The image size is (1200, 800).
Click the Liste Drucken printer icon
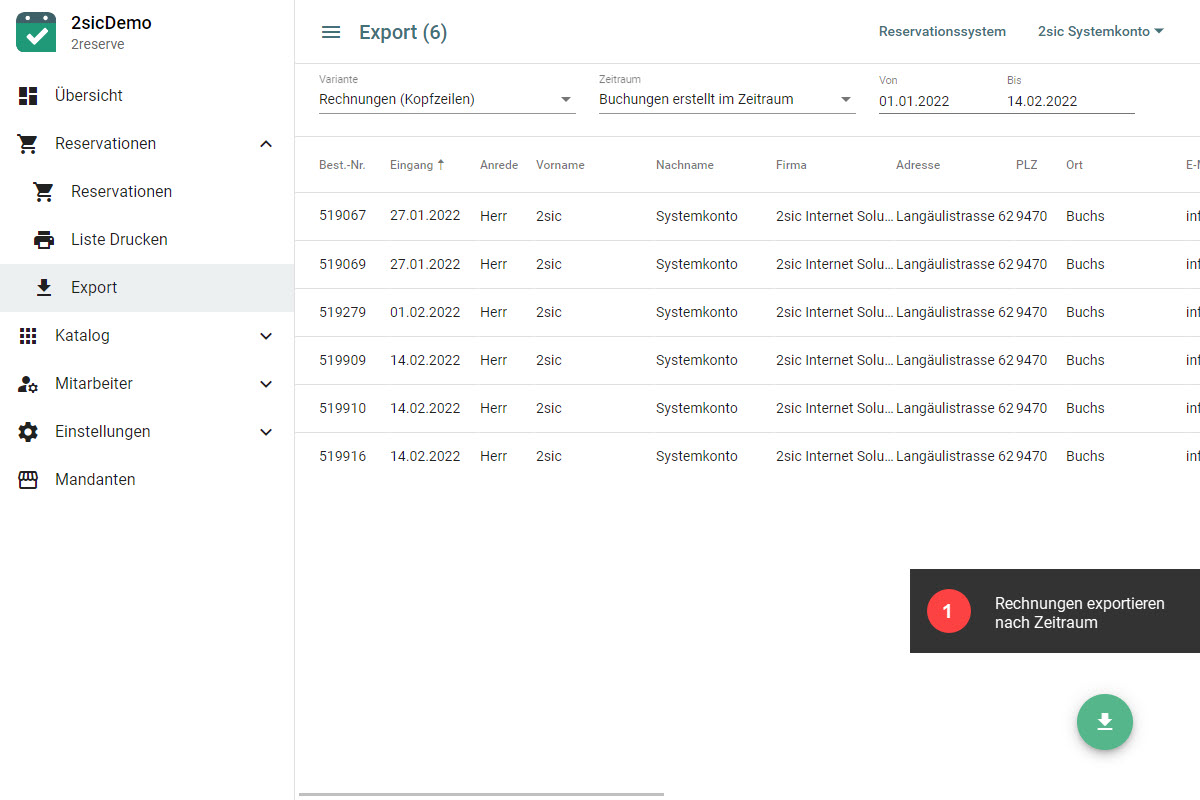pos(44,240)
